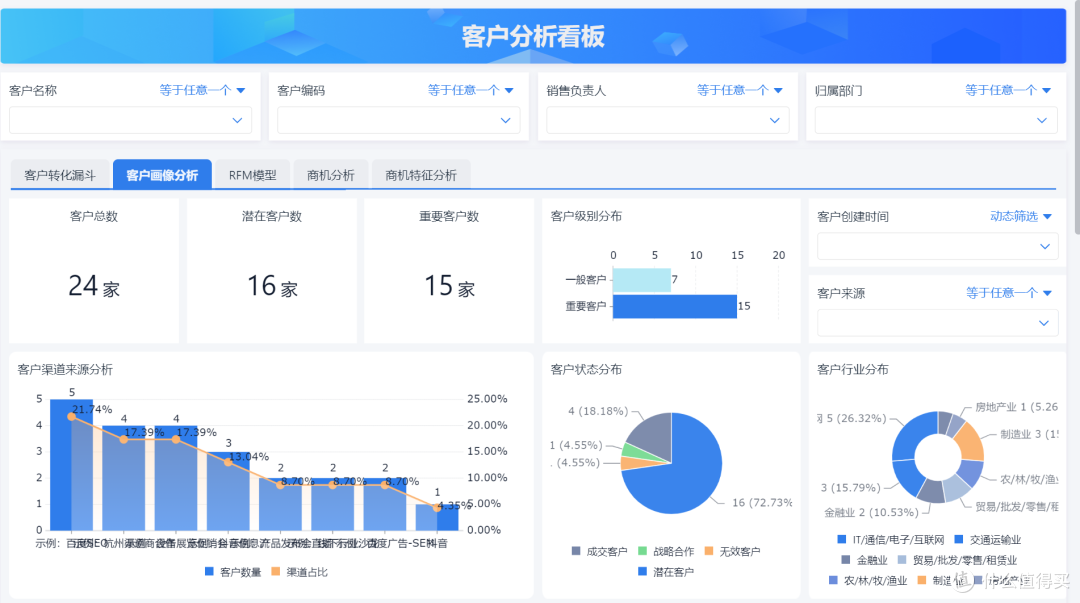Click the 客户级别分布 chart title
Image resolution: width=1080 pixels, height=603 pixels.
[586, 216]
